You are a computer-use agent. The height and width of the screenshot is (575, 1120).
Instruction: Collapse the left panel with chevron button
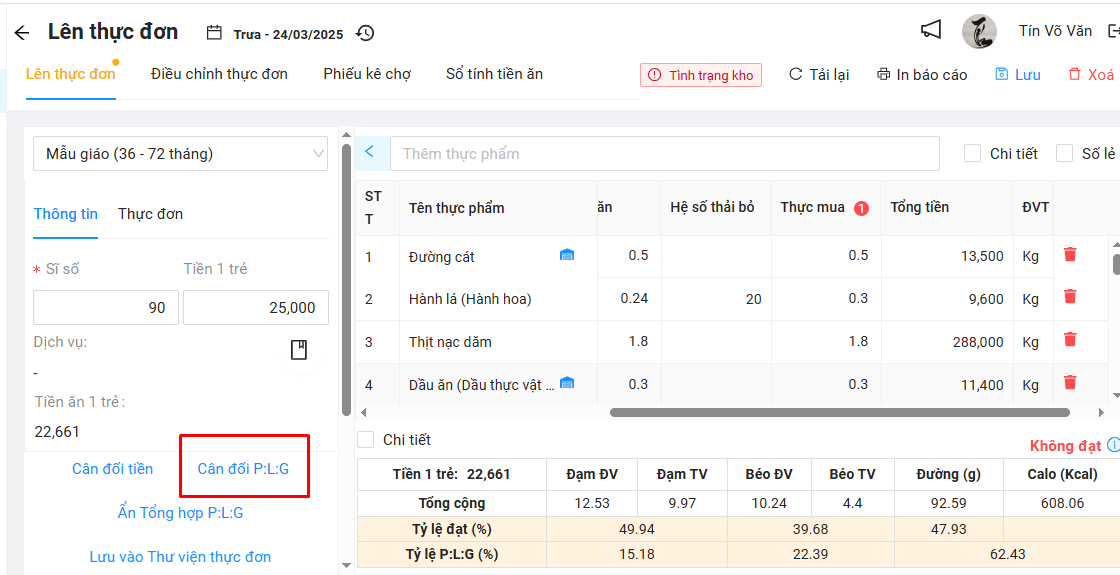point(370,153)
